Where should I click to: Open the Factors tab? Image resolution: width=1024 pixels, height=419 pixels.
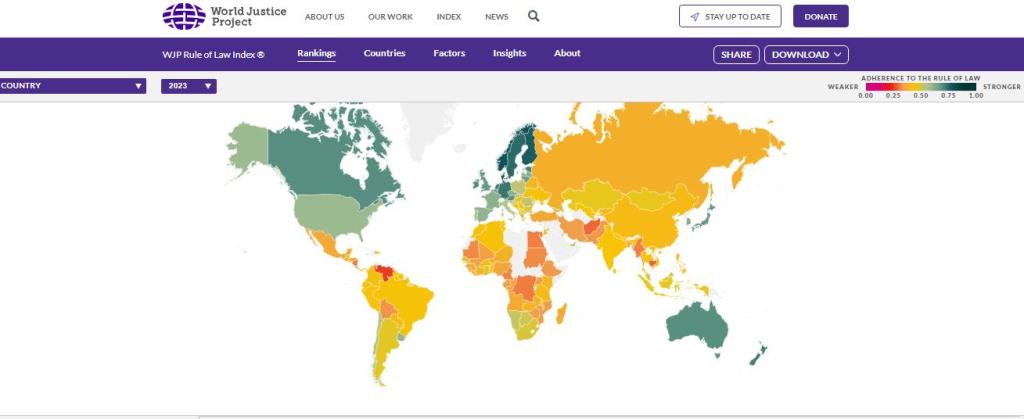449,54
